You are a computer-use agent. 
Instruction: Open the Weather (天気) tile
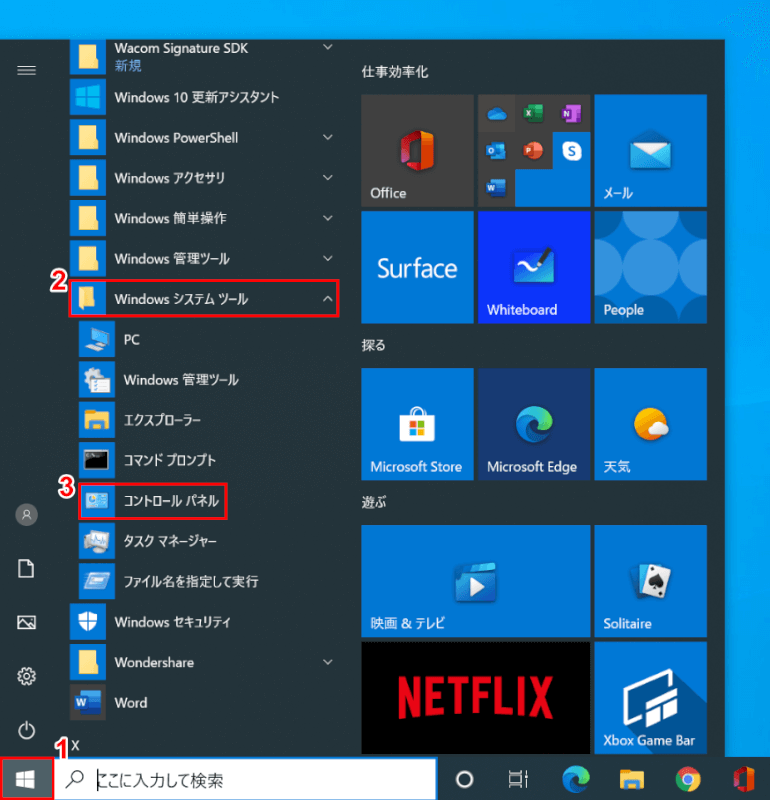651,424
